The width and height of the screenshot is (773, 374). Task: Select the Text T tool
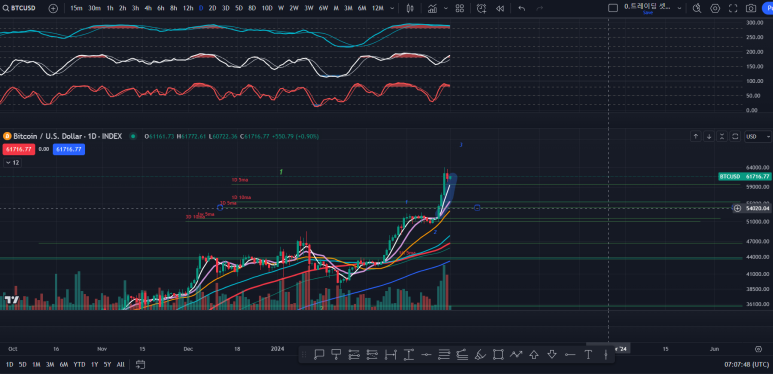588,354
